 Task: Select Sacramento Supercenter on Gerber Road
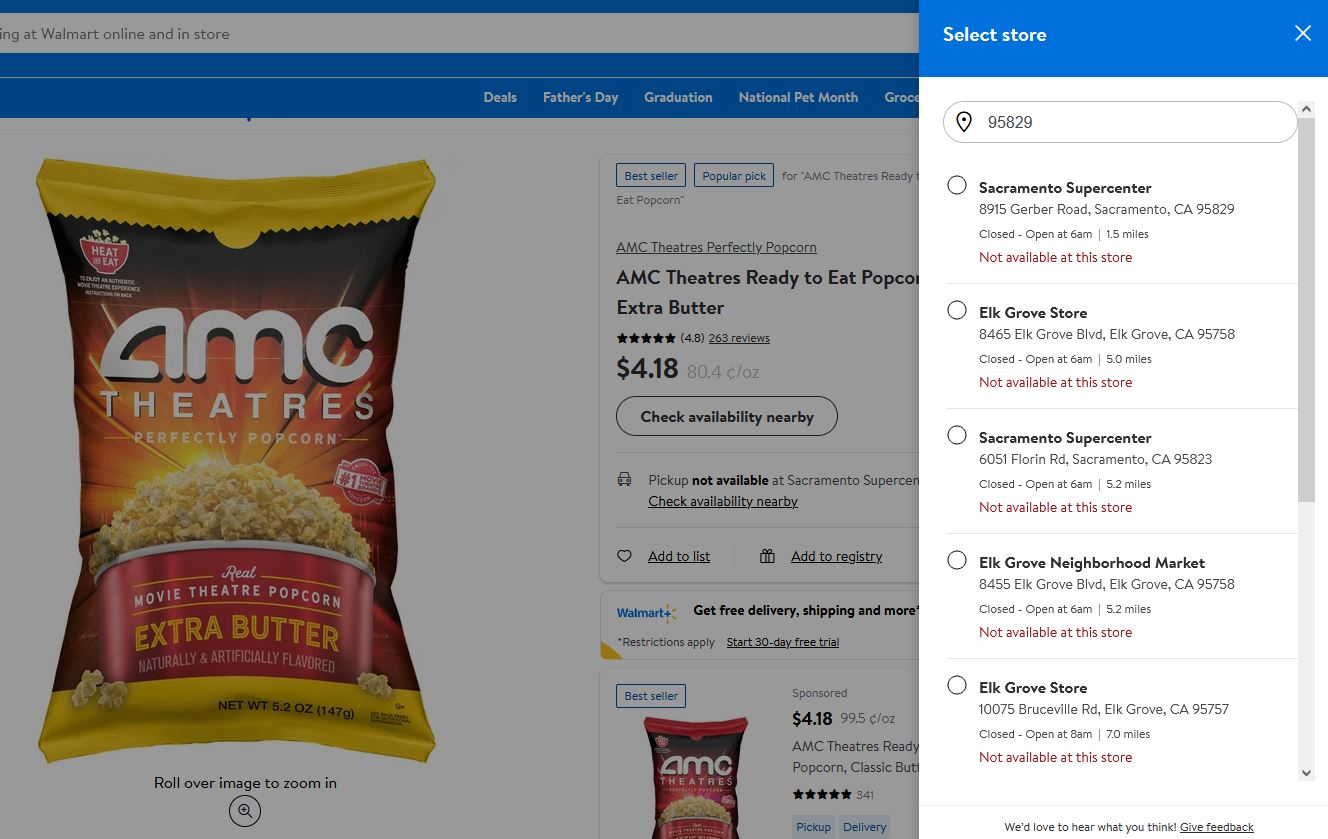pos(957,185)
